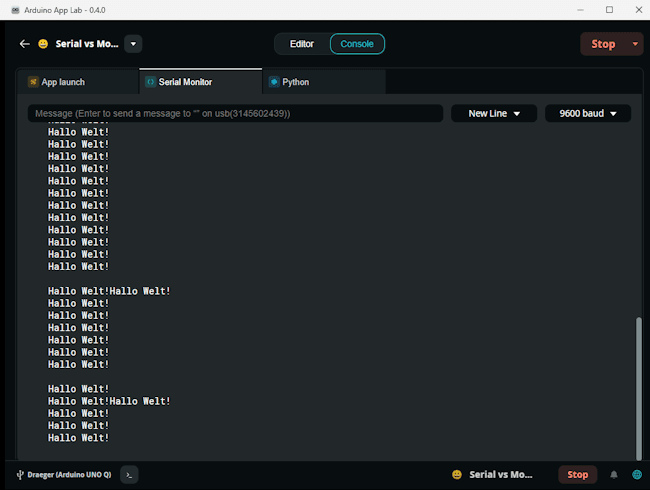Change the 9600 baud rate dropdown
Image resolution: width=650 pixels, height=490 pixels.
pos(587,114)
